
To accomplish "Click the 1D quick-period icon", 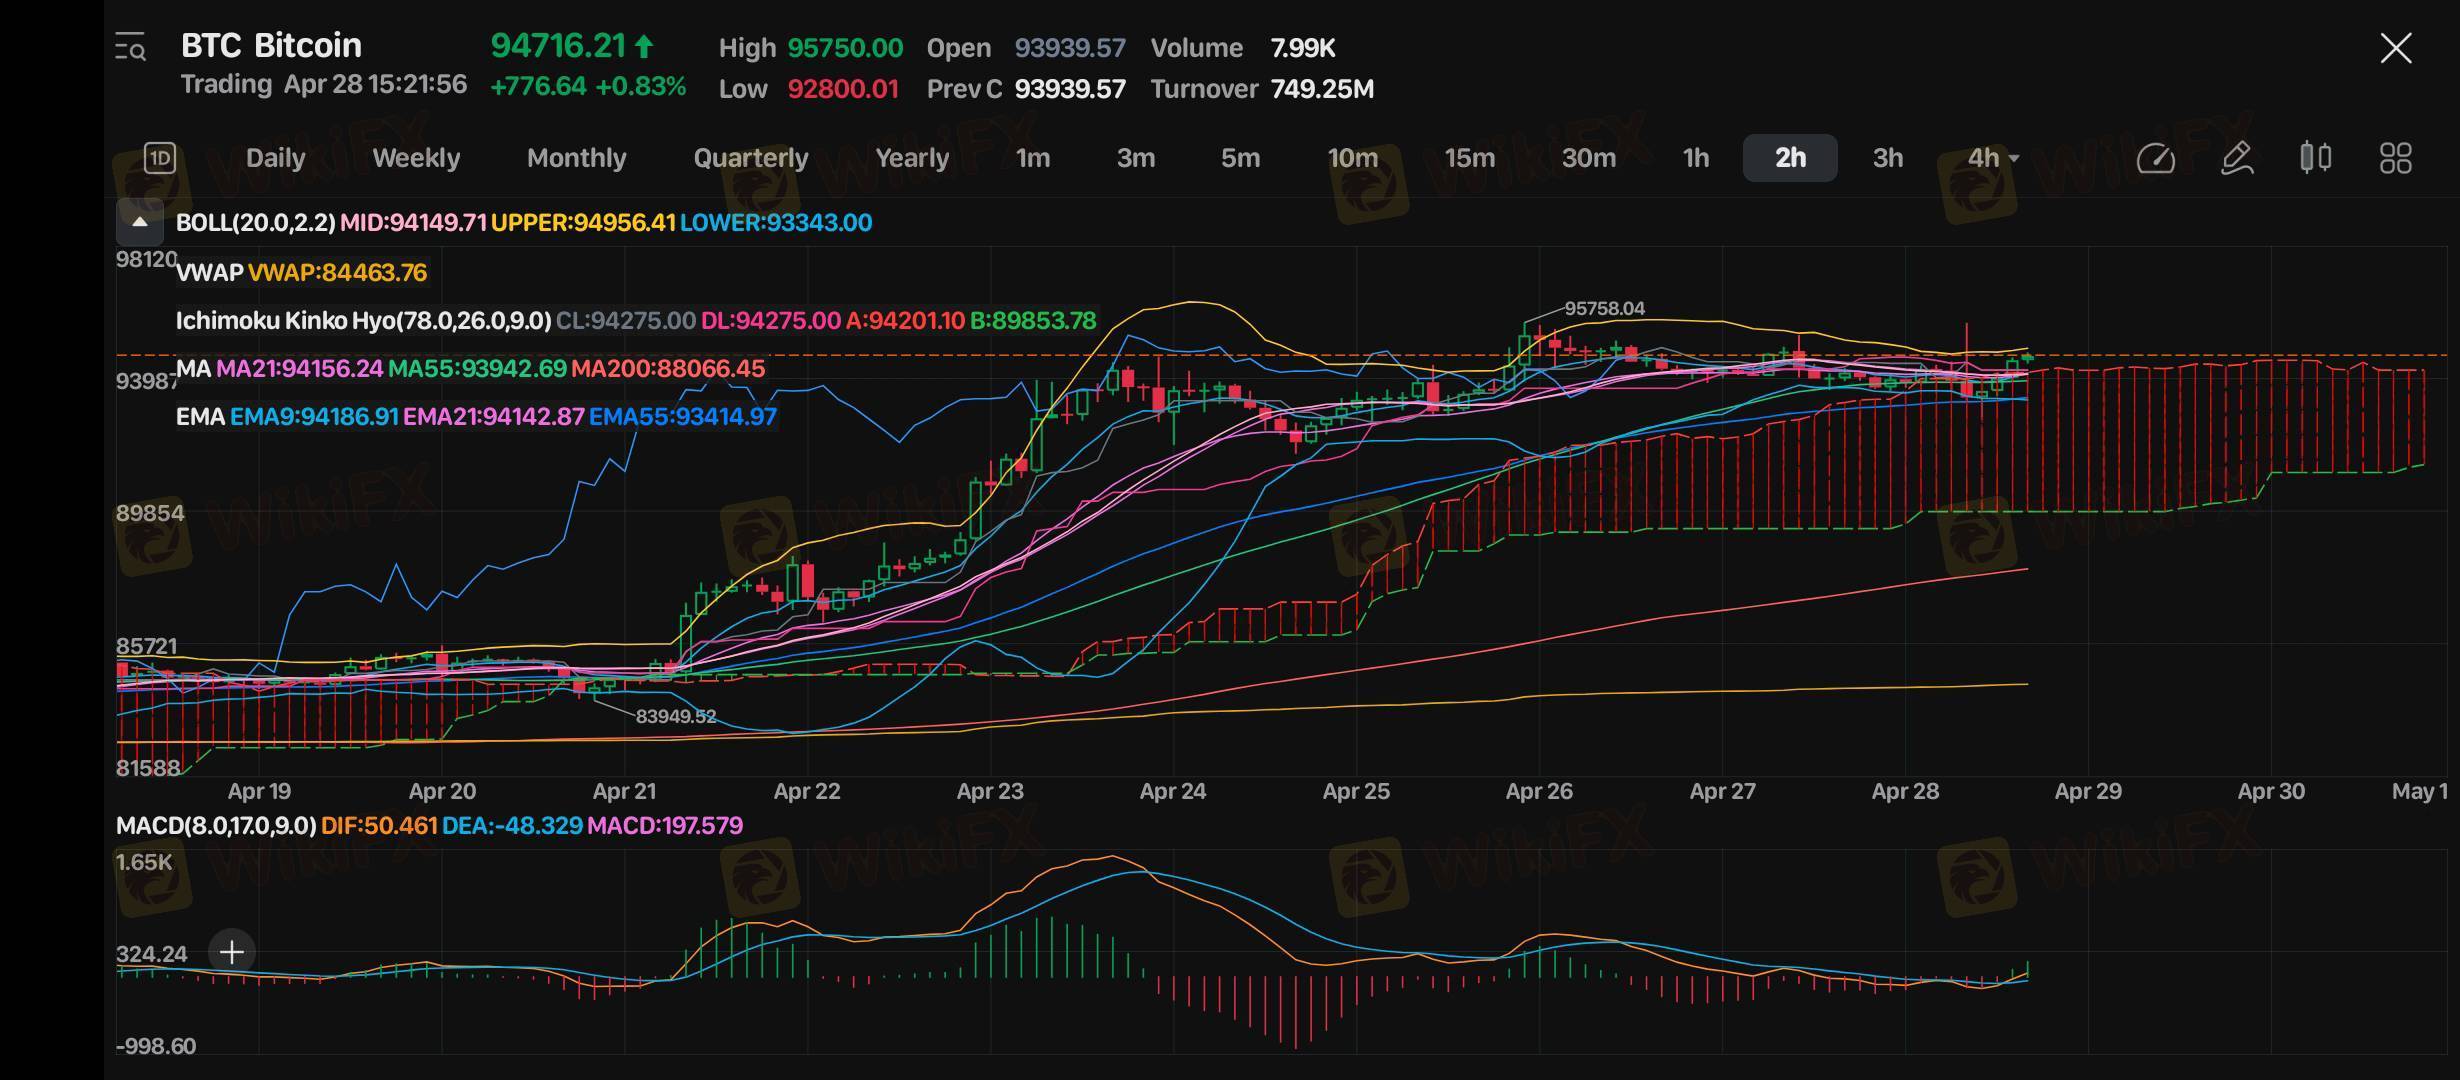I will tap(160, 158).
